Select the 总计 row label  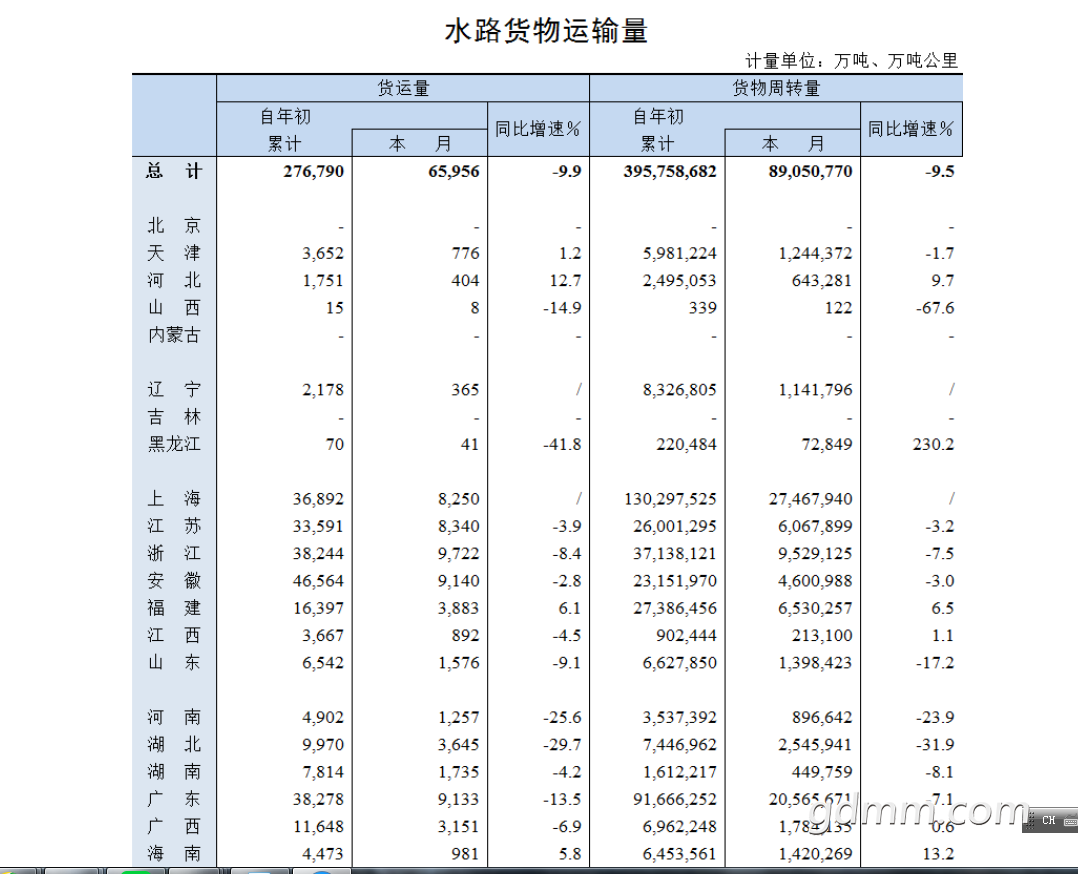tap(174, 171)
